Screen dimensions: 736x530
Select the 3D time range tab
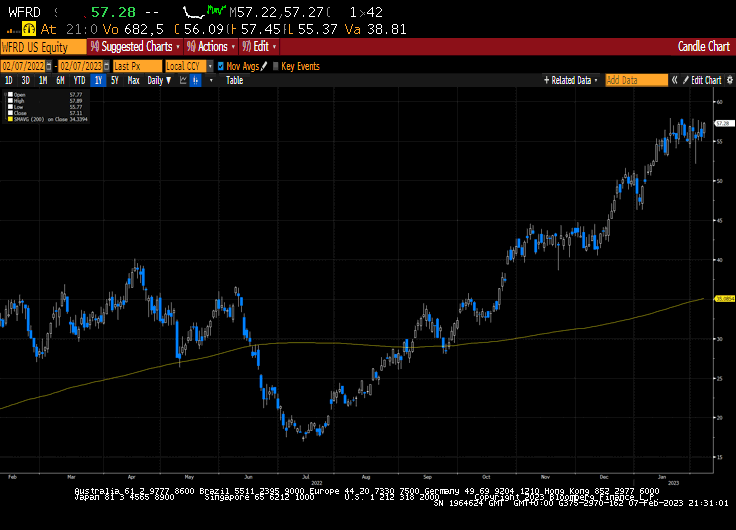coord(25,80)
